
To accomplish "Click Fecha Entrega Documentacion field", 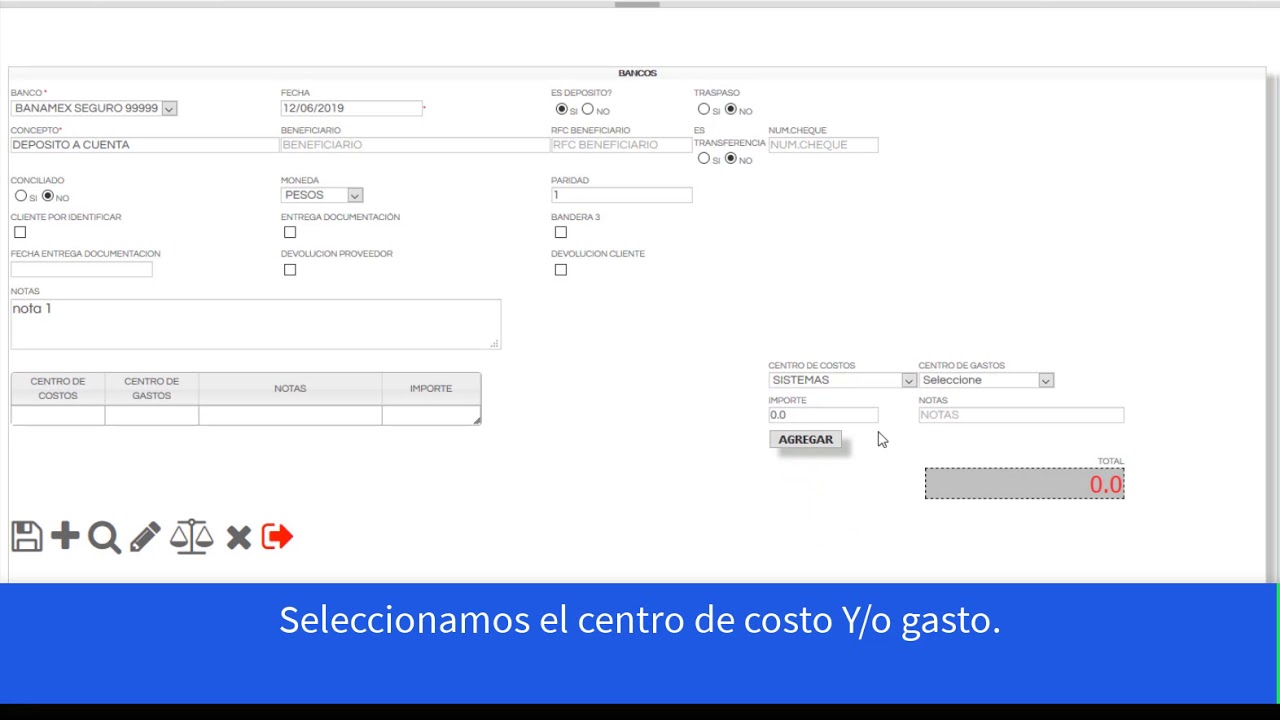I will point(82,269).
